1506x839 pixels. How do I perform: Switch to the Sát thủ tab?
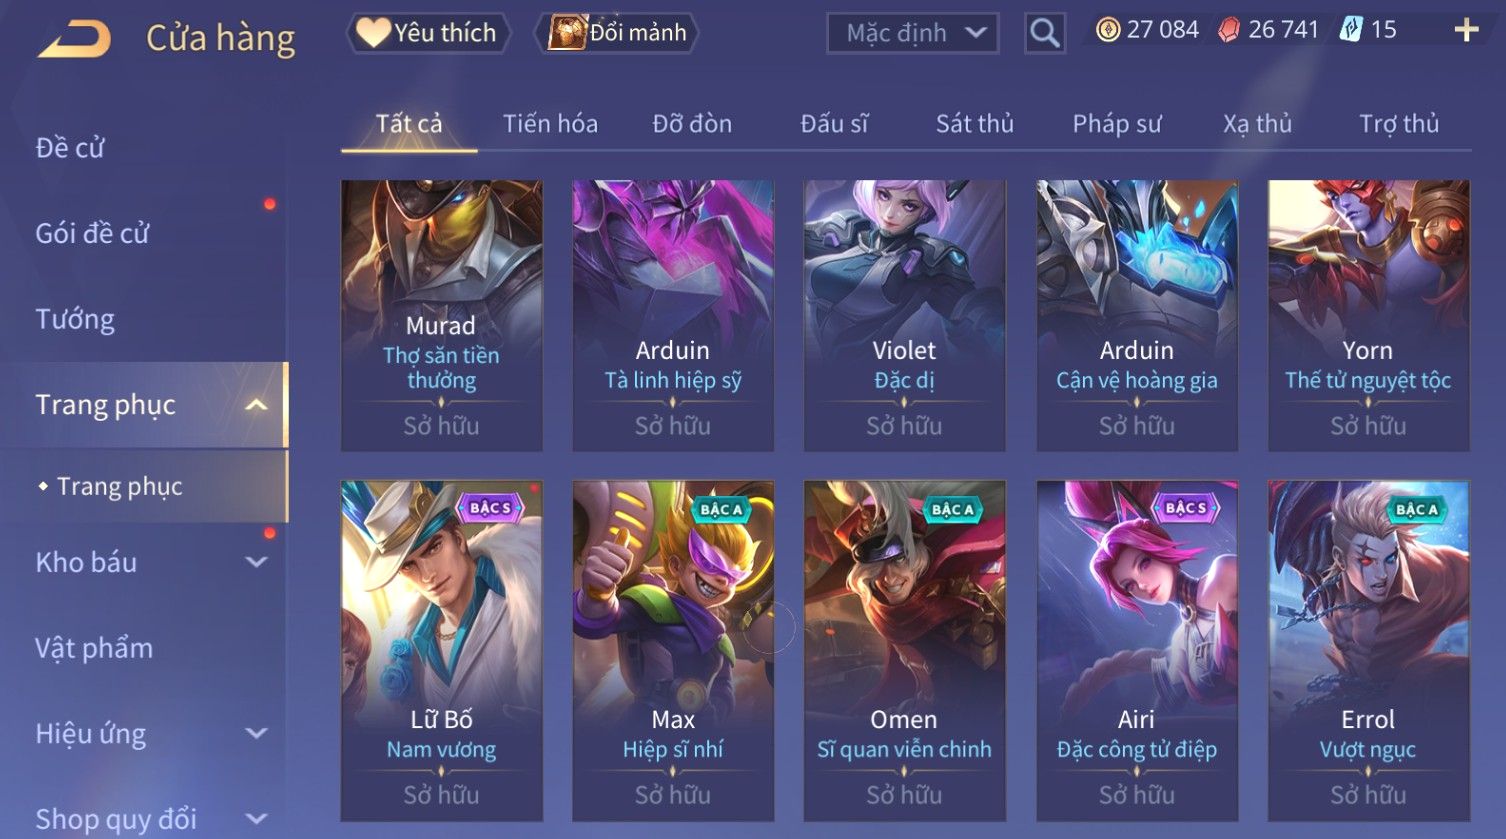click(x=974, y=124)
